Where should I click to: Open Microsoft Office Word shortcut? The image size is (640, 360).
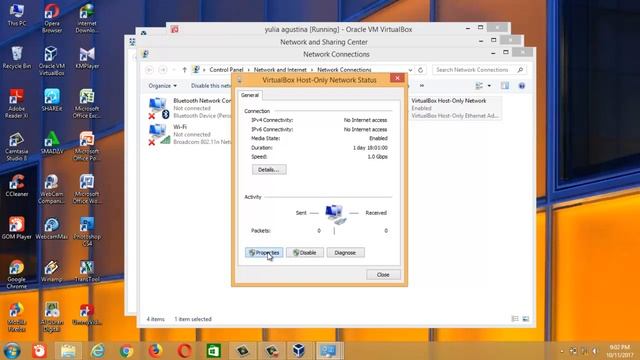tap(87, 189)
